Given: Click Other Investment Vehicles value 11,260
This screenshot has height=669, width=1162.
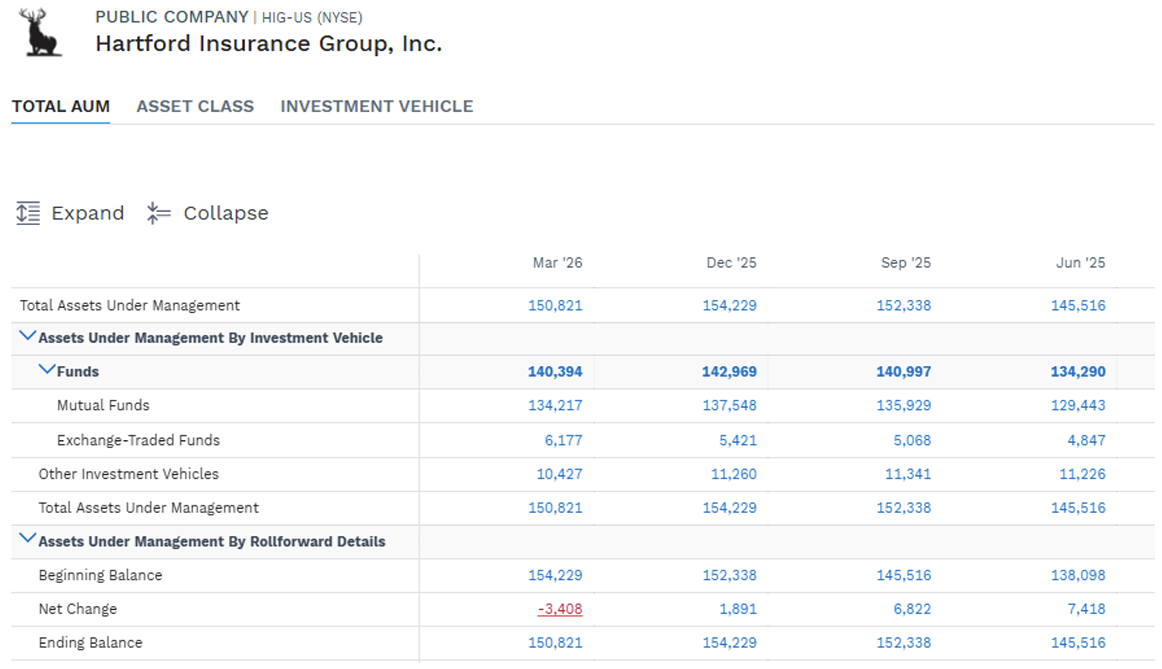Looking at the screenshot, I should [734, 474].
